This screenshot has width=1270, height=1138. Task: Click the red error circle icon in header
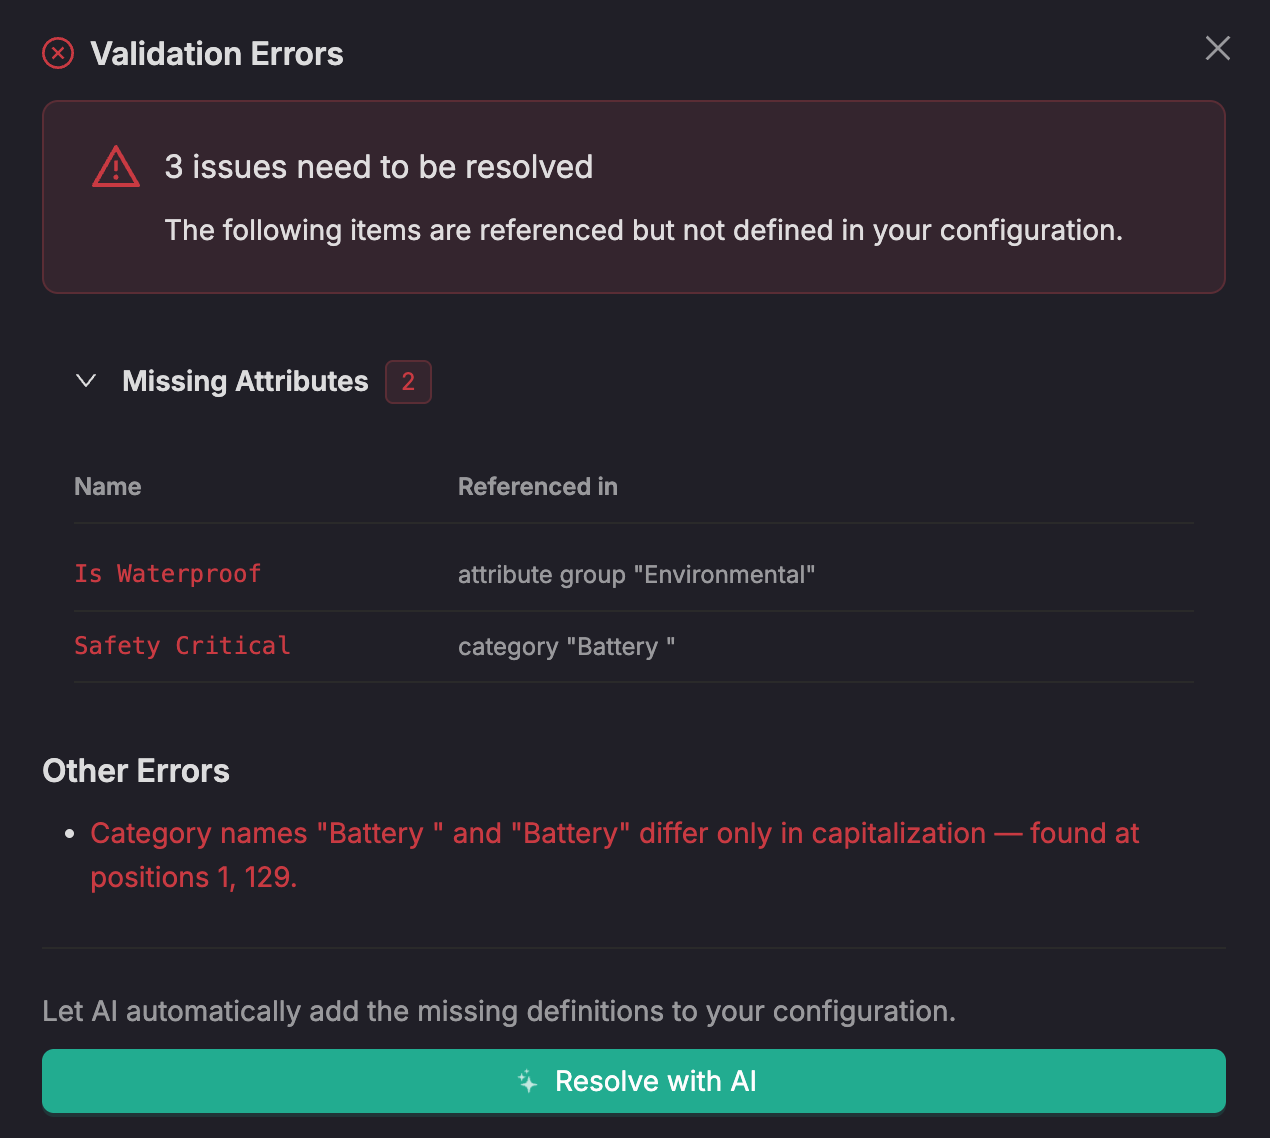58,53
